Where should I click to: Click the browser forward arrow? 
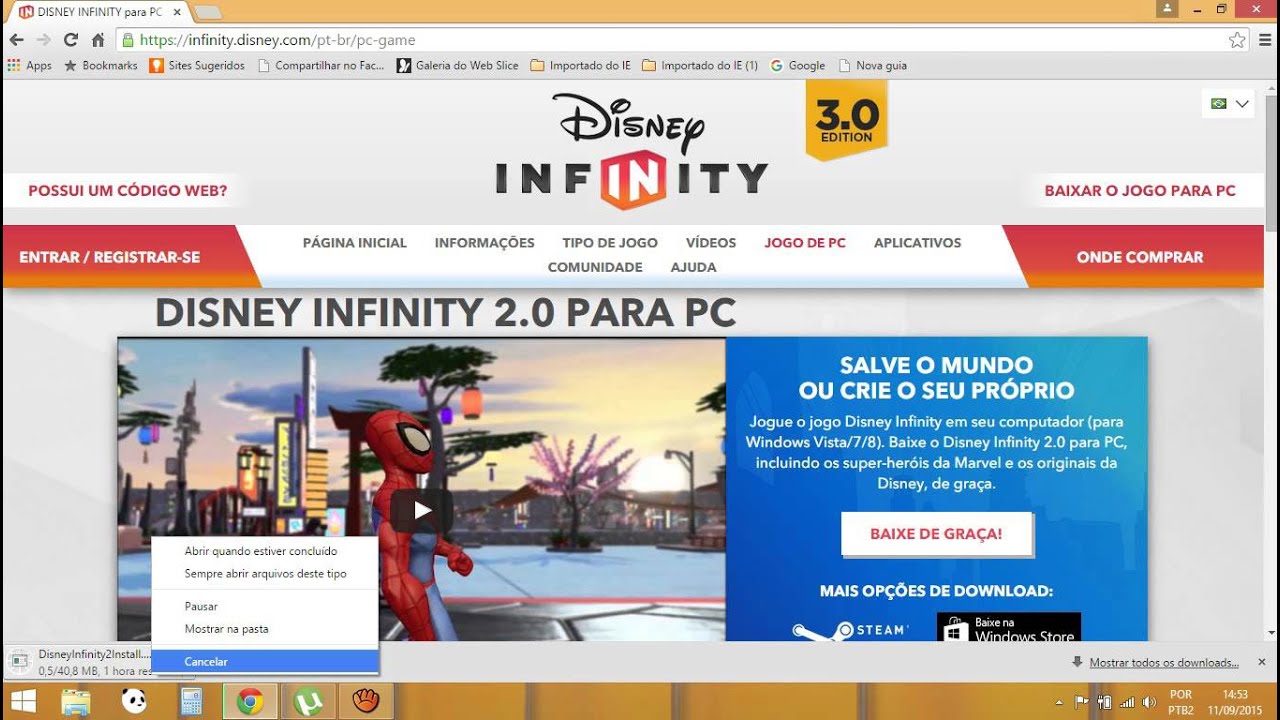43,40
